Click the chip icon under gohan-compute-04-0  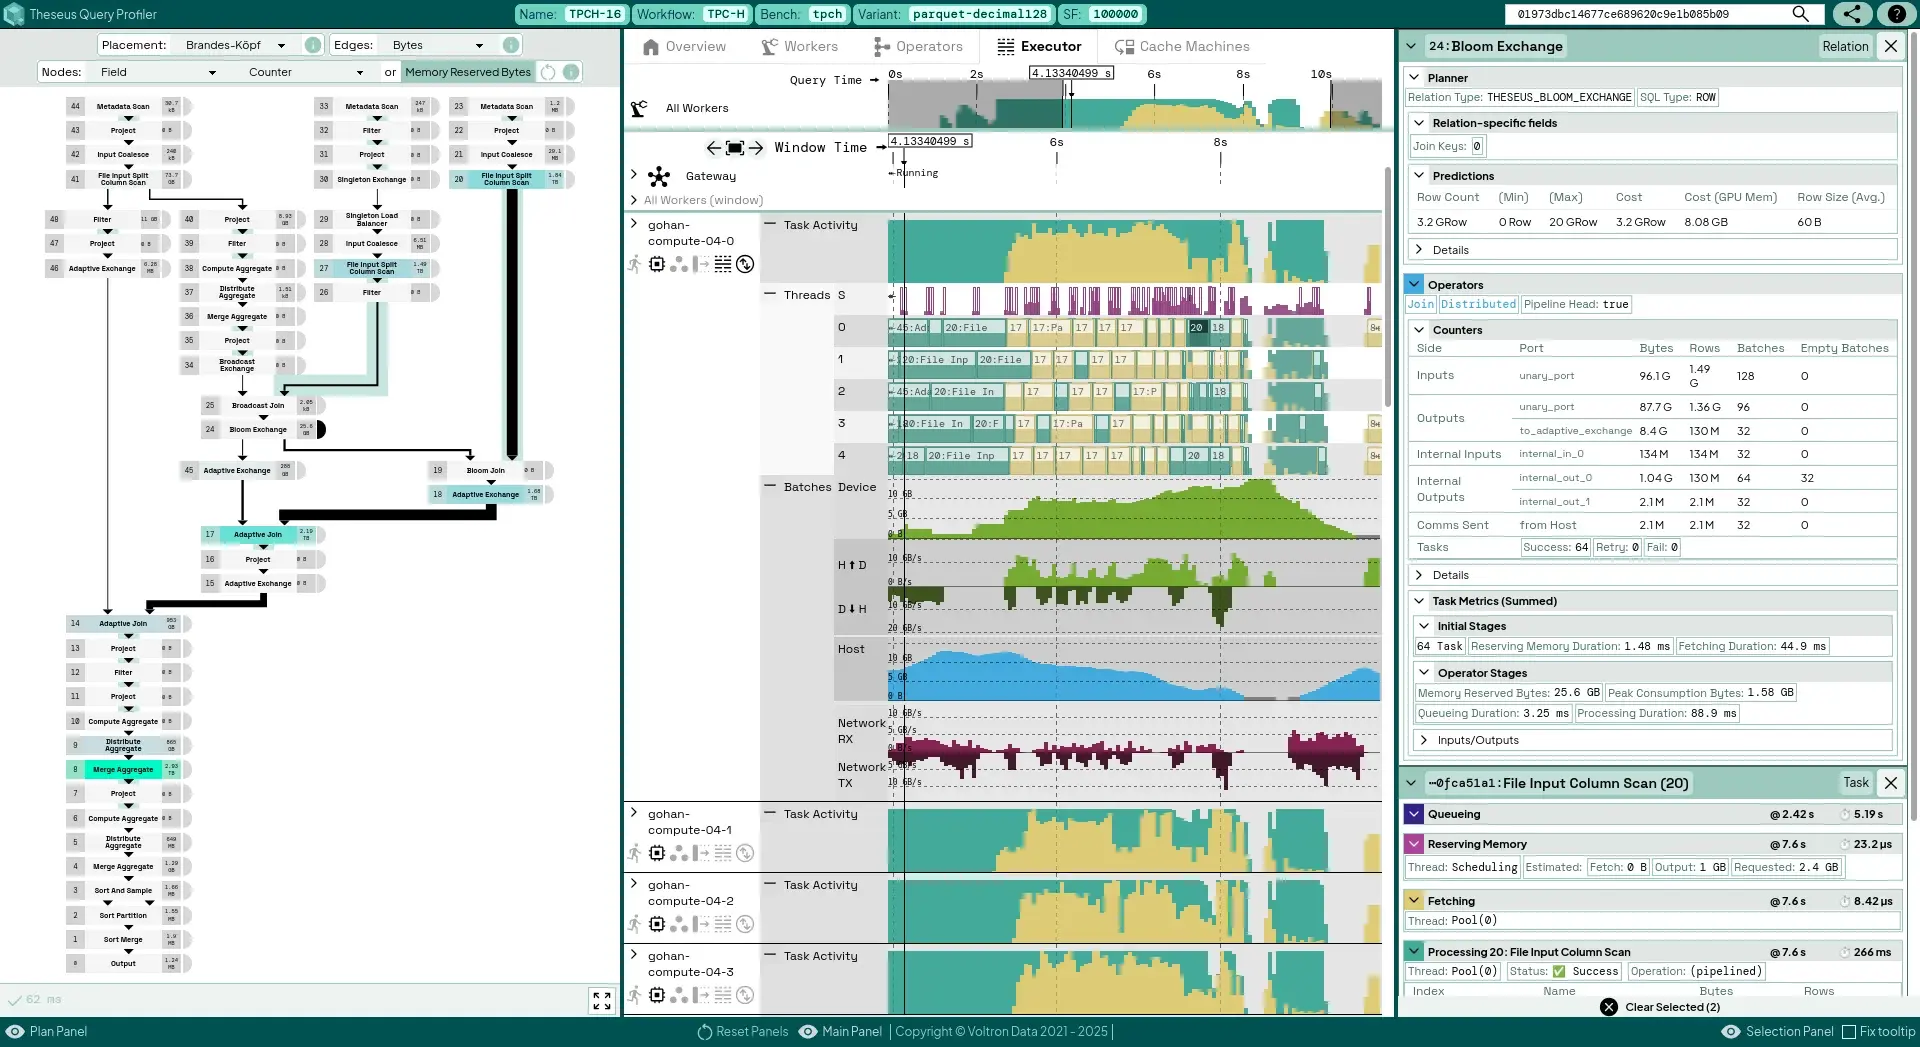pyautogui.click(x=657, y=264)
